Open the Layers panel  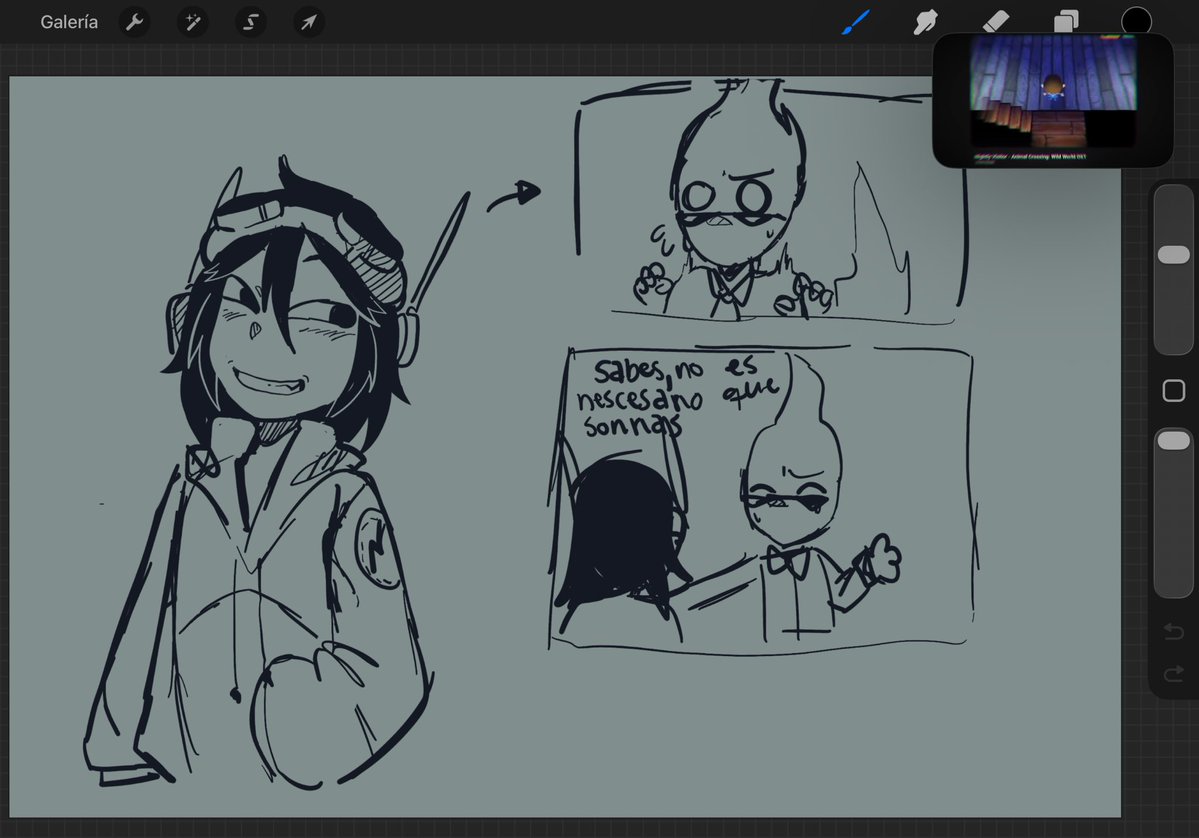[1066, 21]
